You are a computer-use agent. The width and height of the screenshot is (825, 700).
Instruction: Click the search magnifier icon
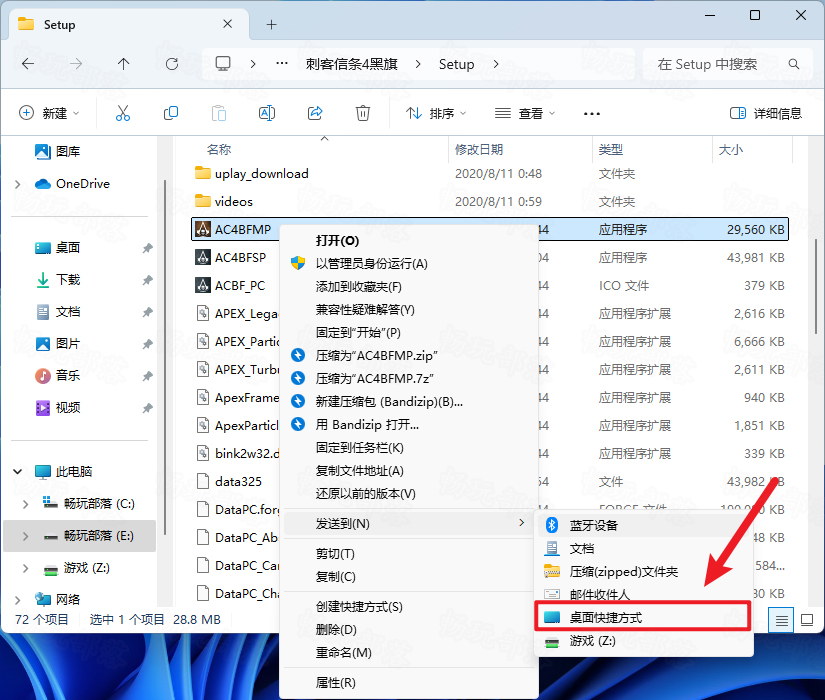coord(793,64)
